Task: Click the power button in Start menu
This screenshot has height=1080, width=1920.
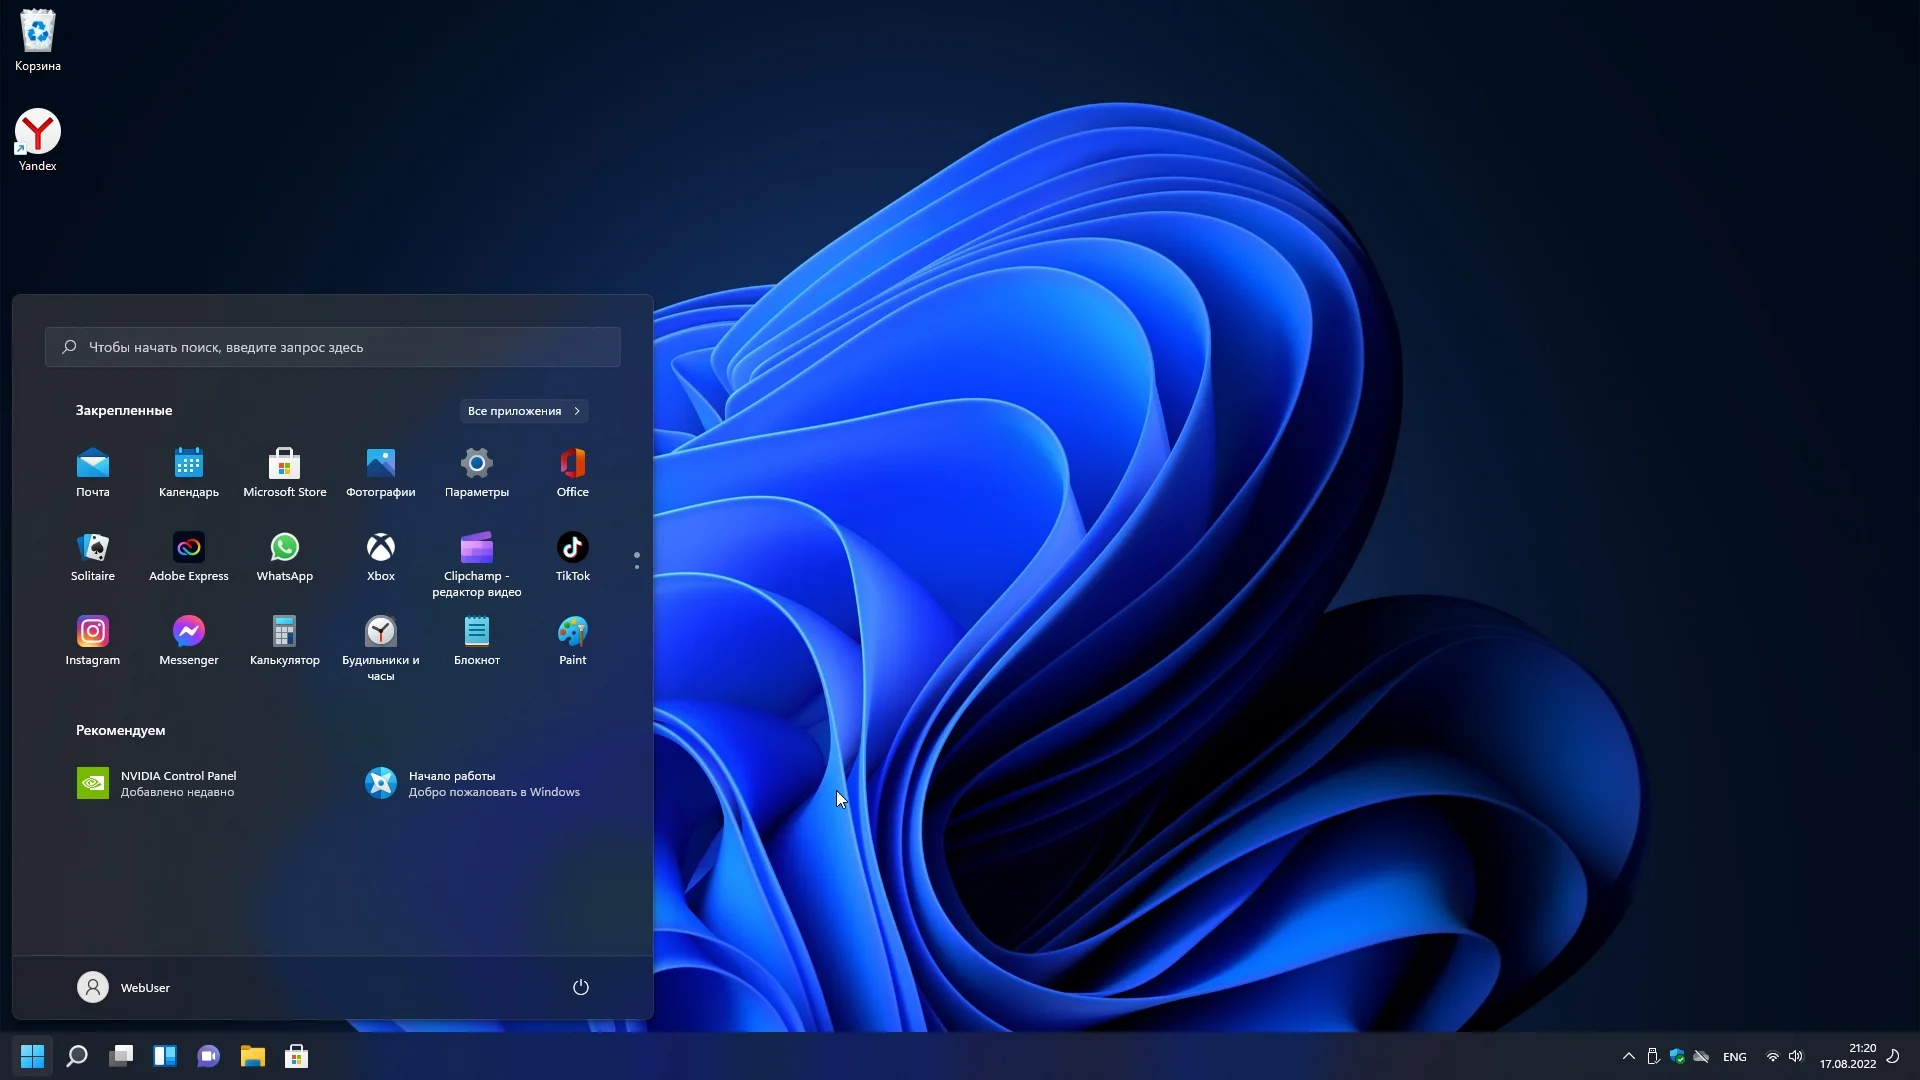Action: click(580, 988)
